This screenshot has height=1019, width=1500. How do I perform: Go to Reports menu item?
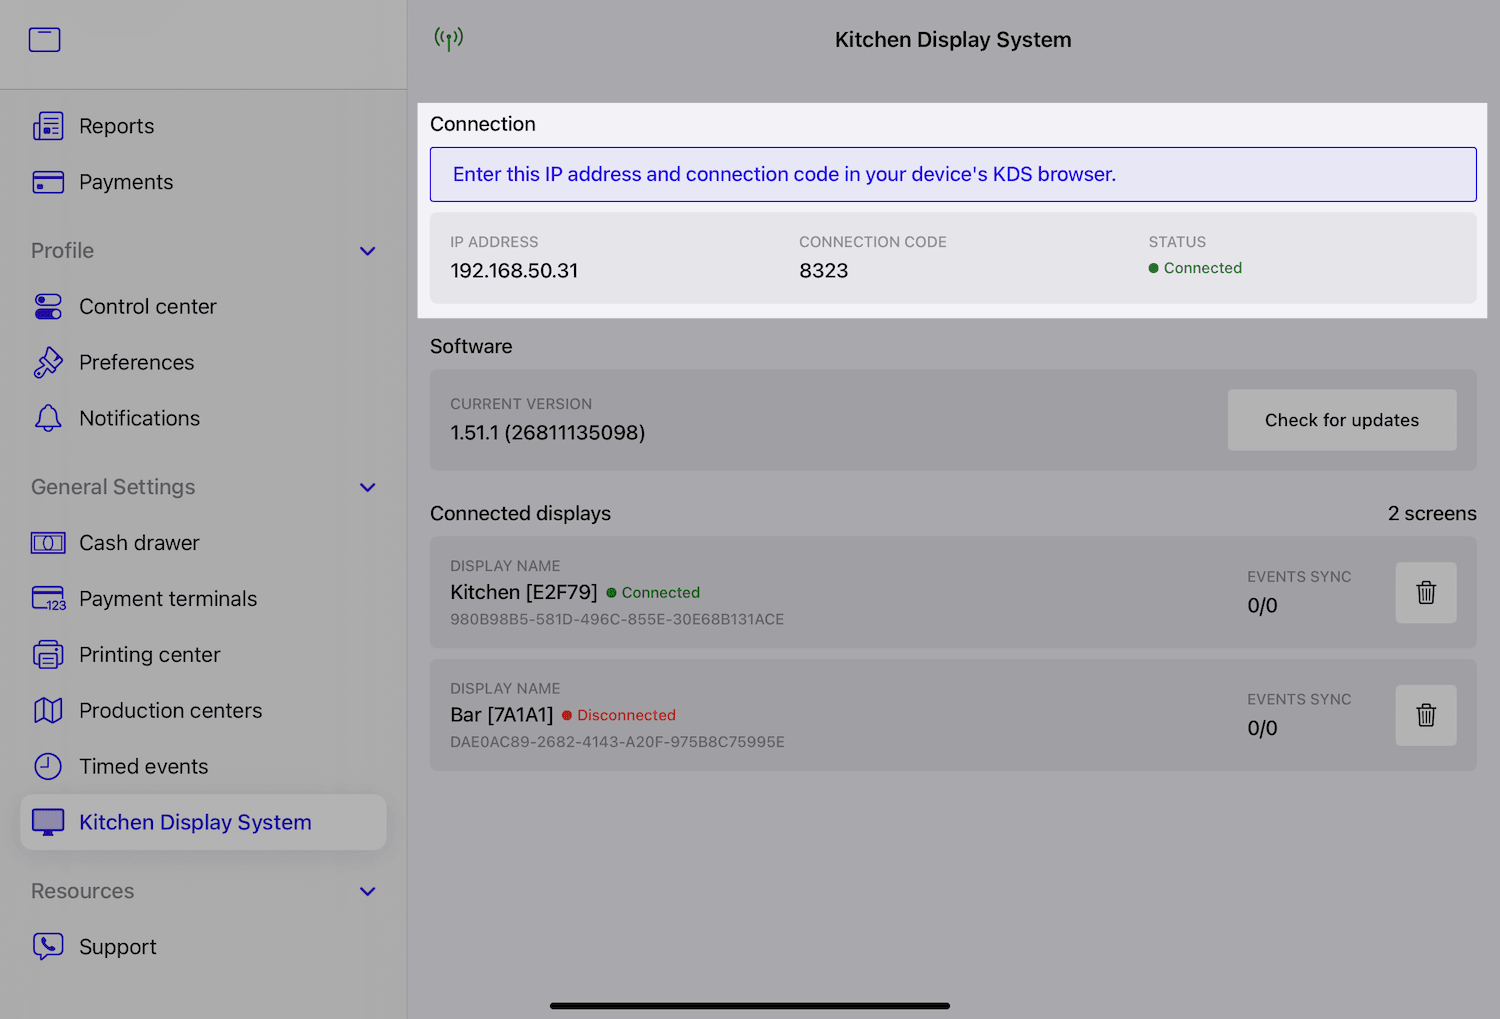(117, 126)
